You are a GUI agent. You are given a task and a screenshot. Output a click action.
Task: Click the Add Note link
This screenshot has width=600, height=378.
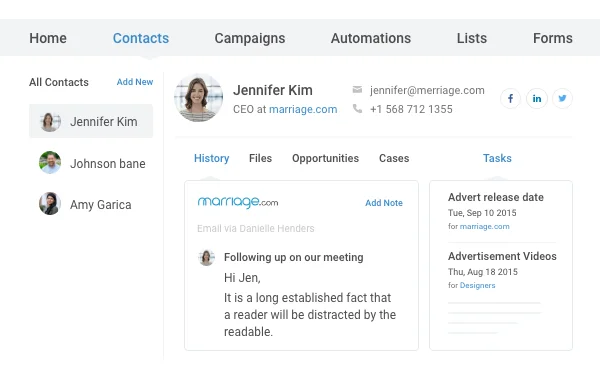384,203
